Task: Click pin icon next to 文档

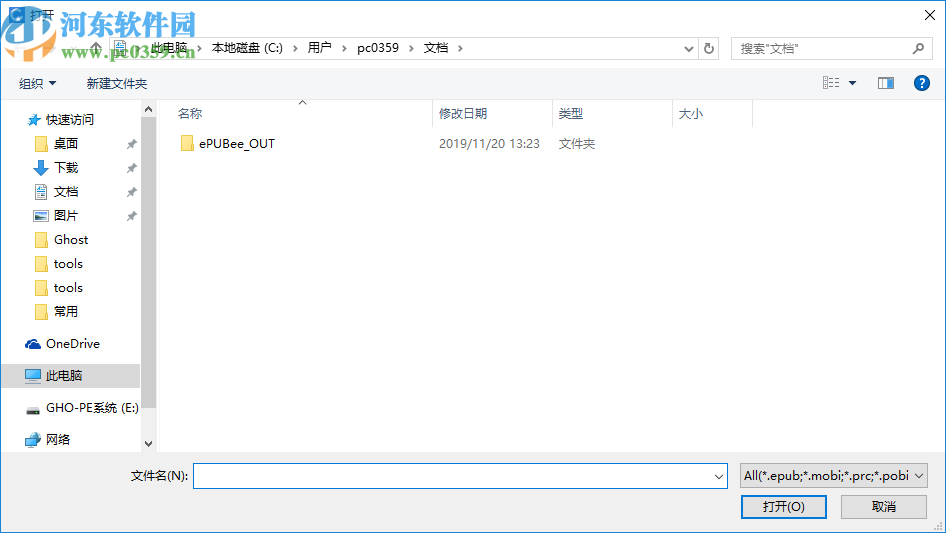Action: [131, 192]
